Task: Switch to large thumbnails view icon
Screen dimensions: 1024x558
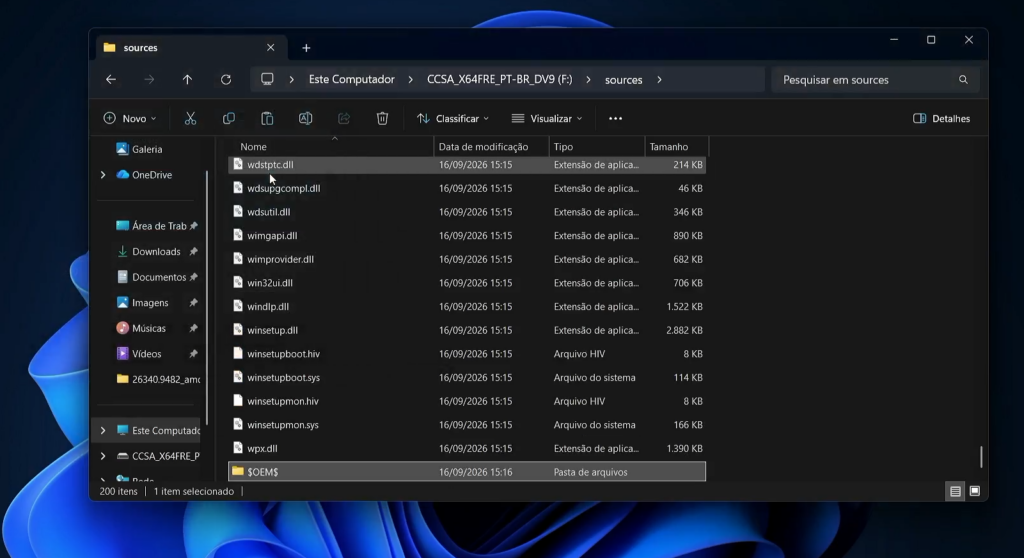Action: [x=974, y=491]
